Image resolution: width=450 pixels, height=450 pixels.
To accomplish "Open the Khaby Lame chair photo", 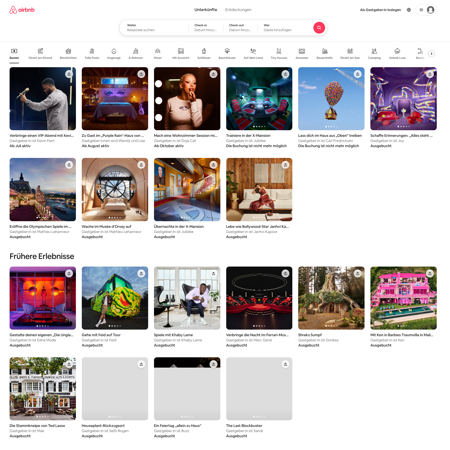I will tap(187, 298).
